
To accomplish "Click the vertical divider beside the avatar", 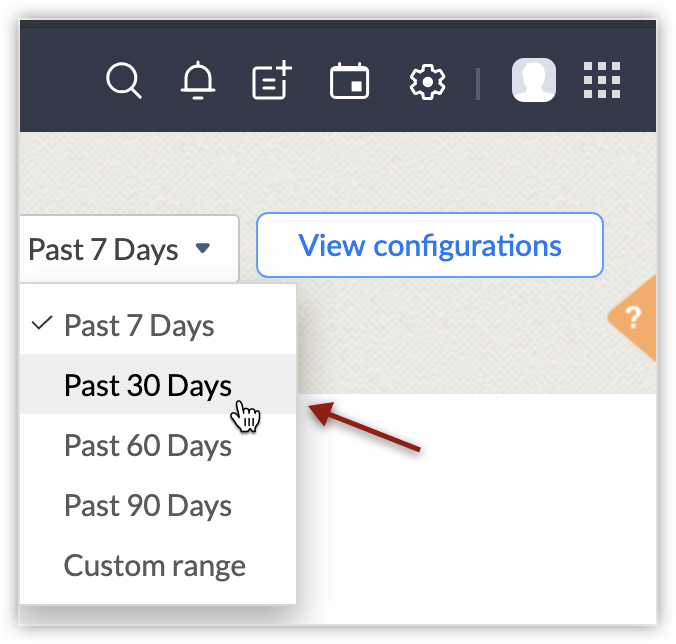I will [x=478, y=82].
